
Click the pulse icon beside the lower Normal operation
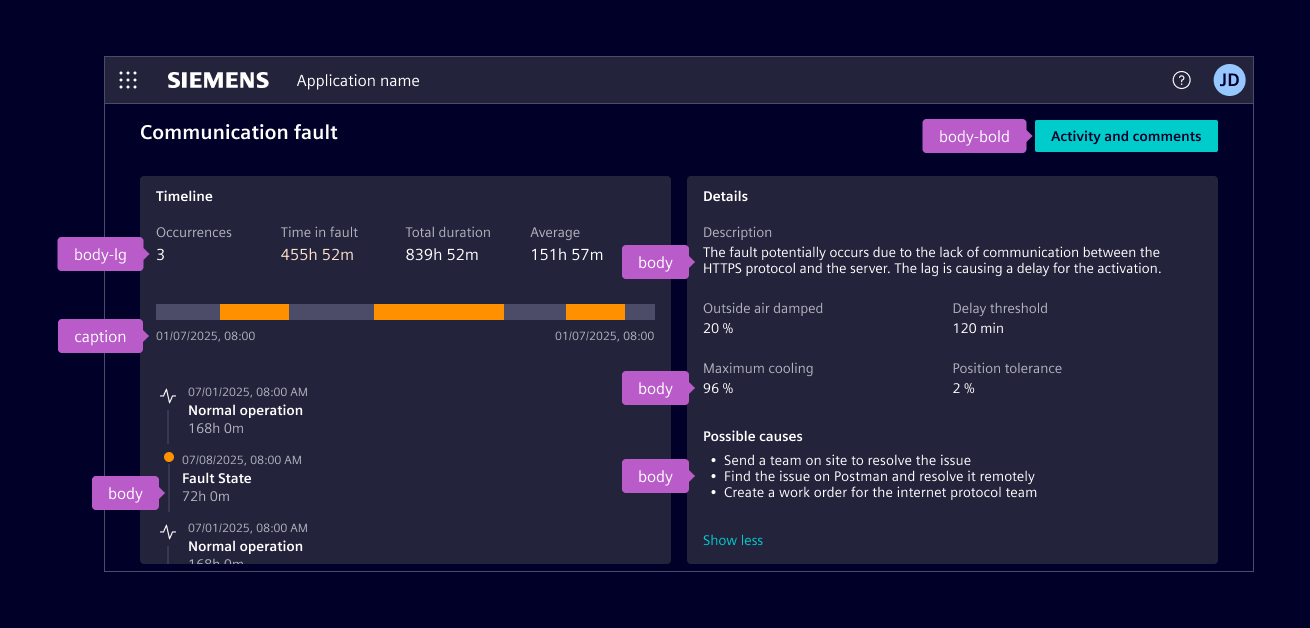tap(168, 533)
